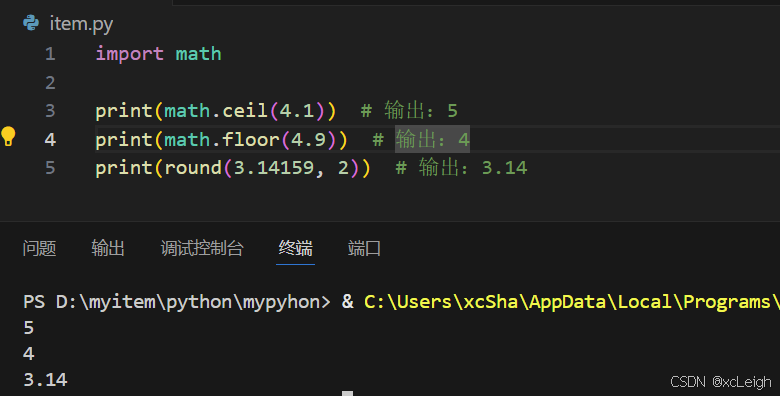Click the lightbulb quick-fix icon
The height and width of the screenshot is (396, 780).
click(x=8, y=136)
